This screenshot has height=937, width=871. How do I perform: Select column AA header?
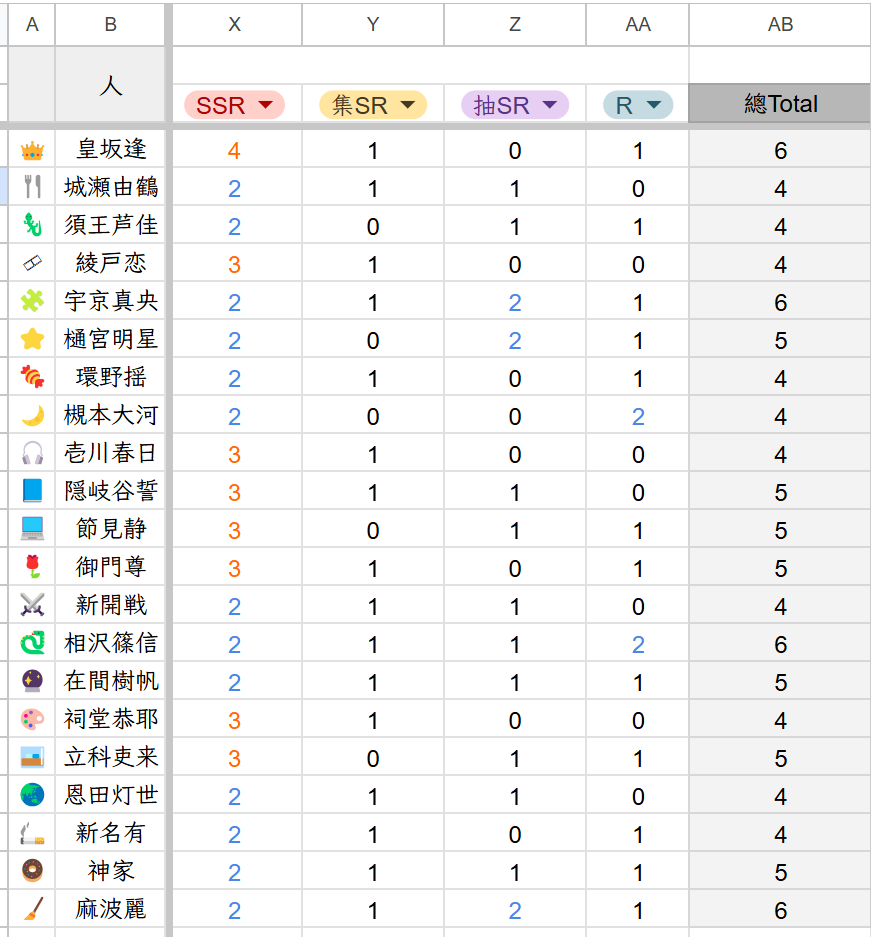[637, 25]
